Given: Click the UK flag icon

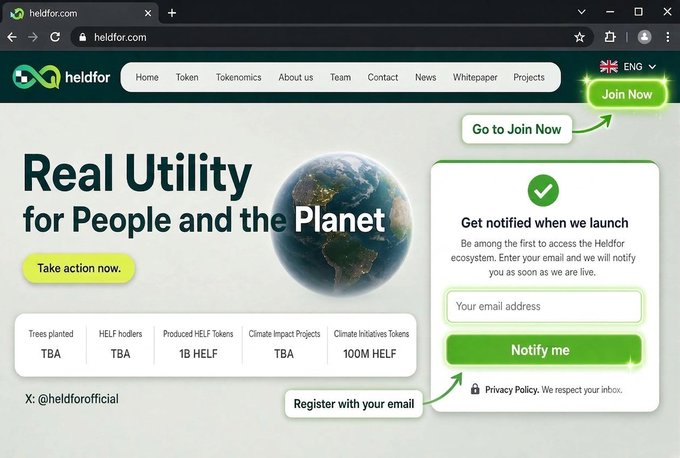Looking at the screenshot, I should tap(609, 67).
